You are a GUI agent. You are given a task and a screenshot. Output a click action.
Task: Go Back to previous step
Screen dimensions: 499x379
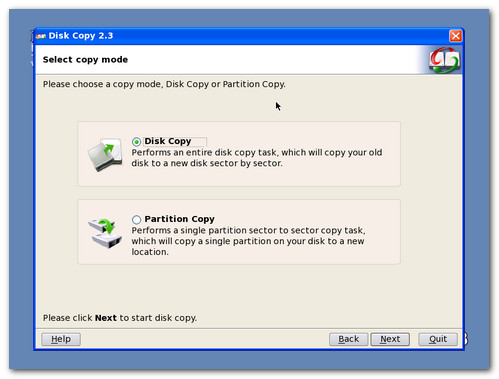tap(349, 339)
